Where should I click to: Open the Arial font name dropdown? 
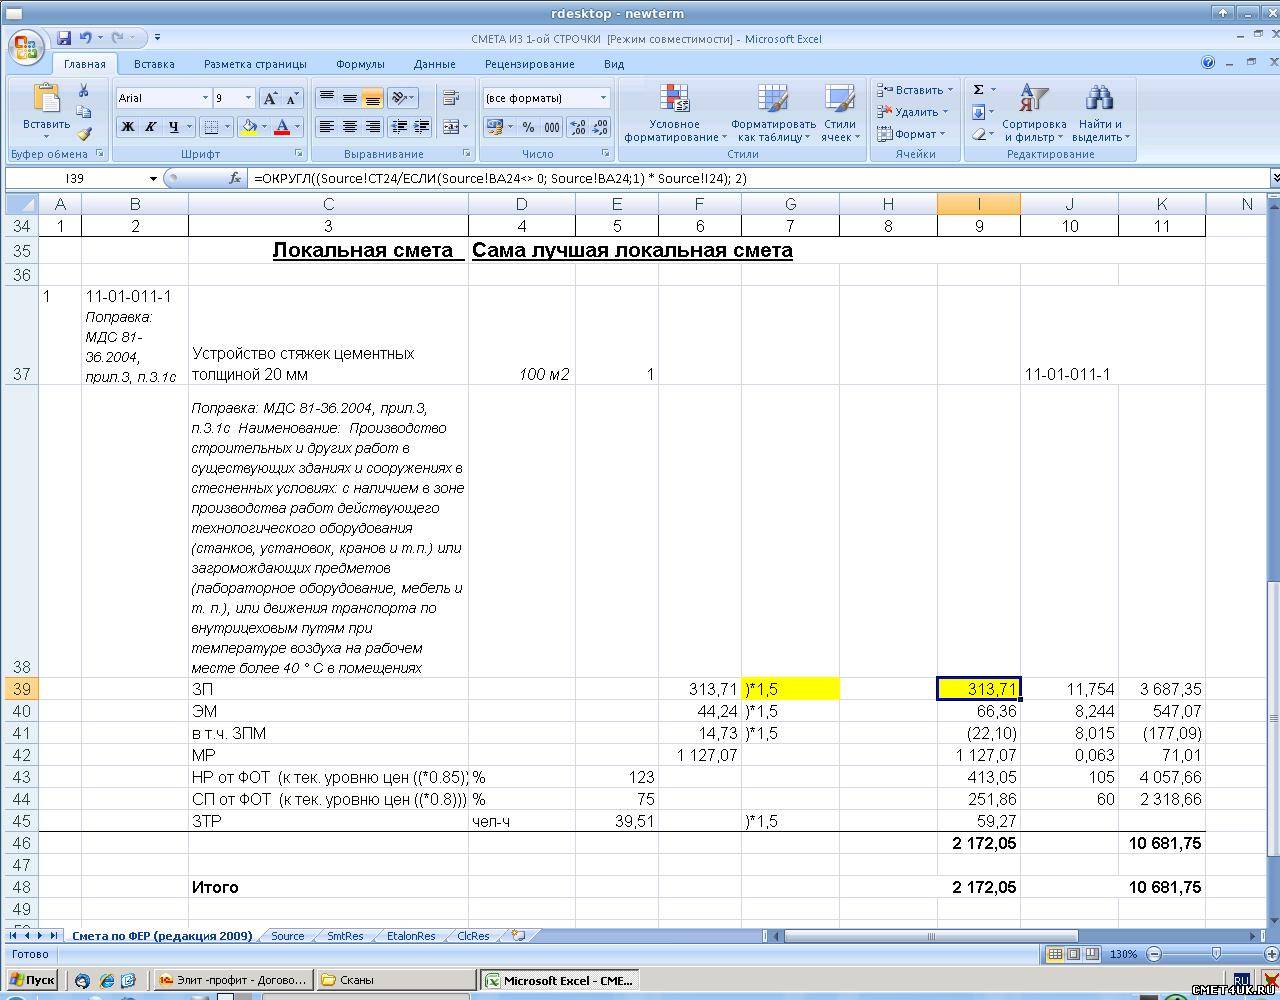[x=205, y=98]
